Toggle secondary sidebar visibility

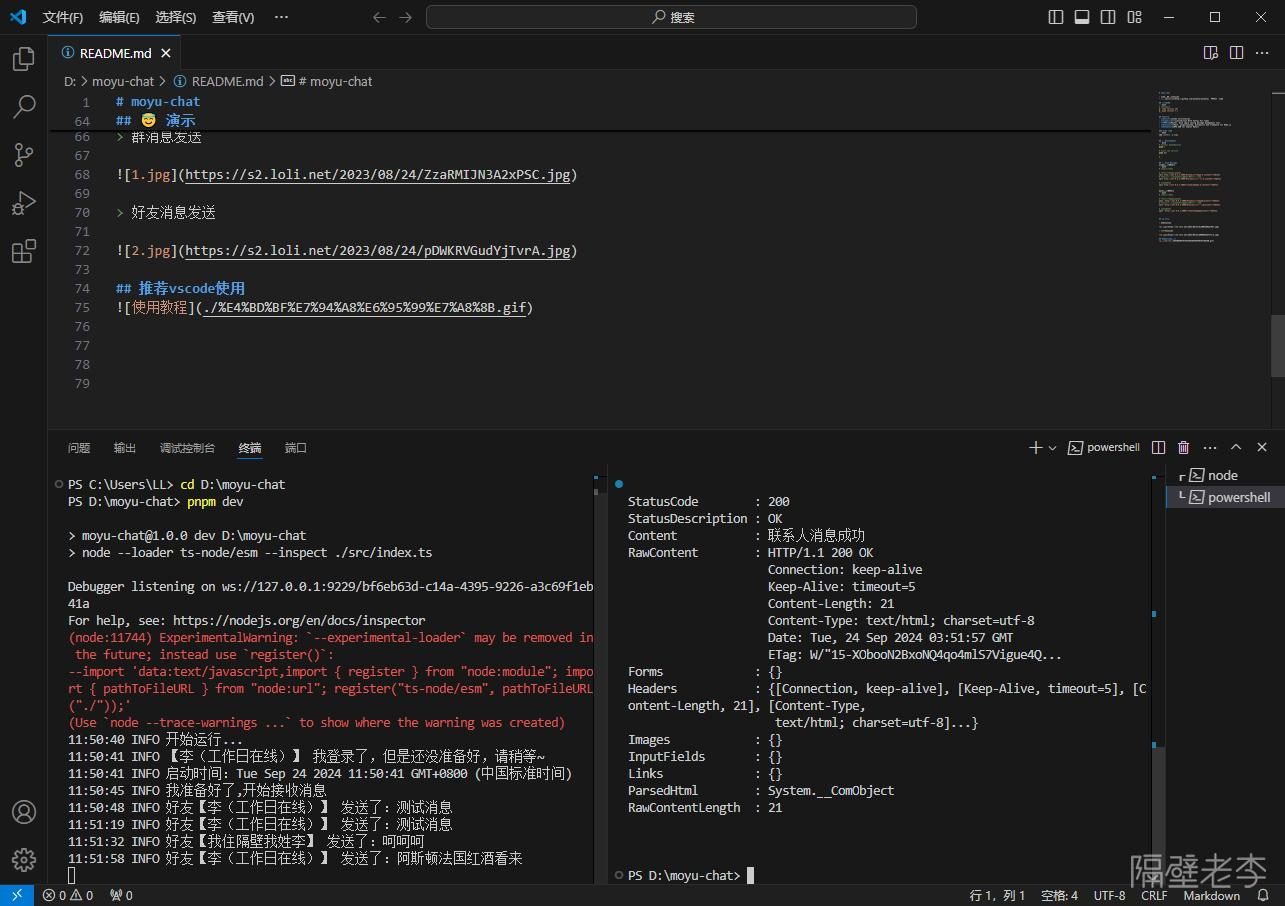[x=1108, y=17]
